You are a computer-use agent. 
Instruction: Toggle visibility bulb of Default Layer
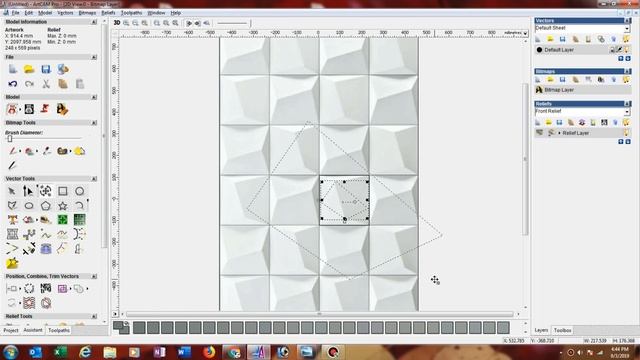tap(627, 50)
